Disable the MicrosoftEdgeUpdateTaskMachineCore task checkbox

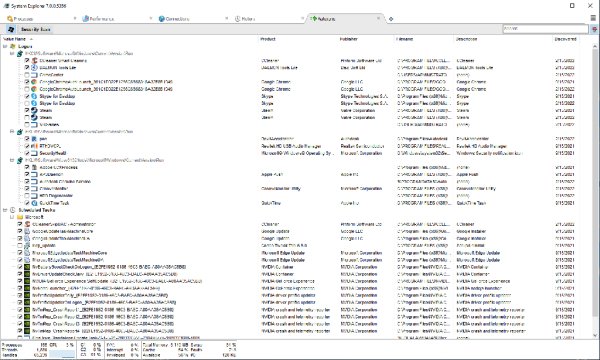pos(20,252)
